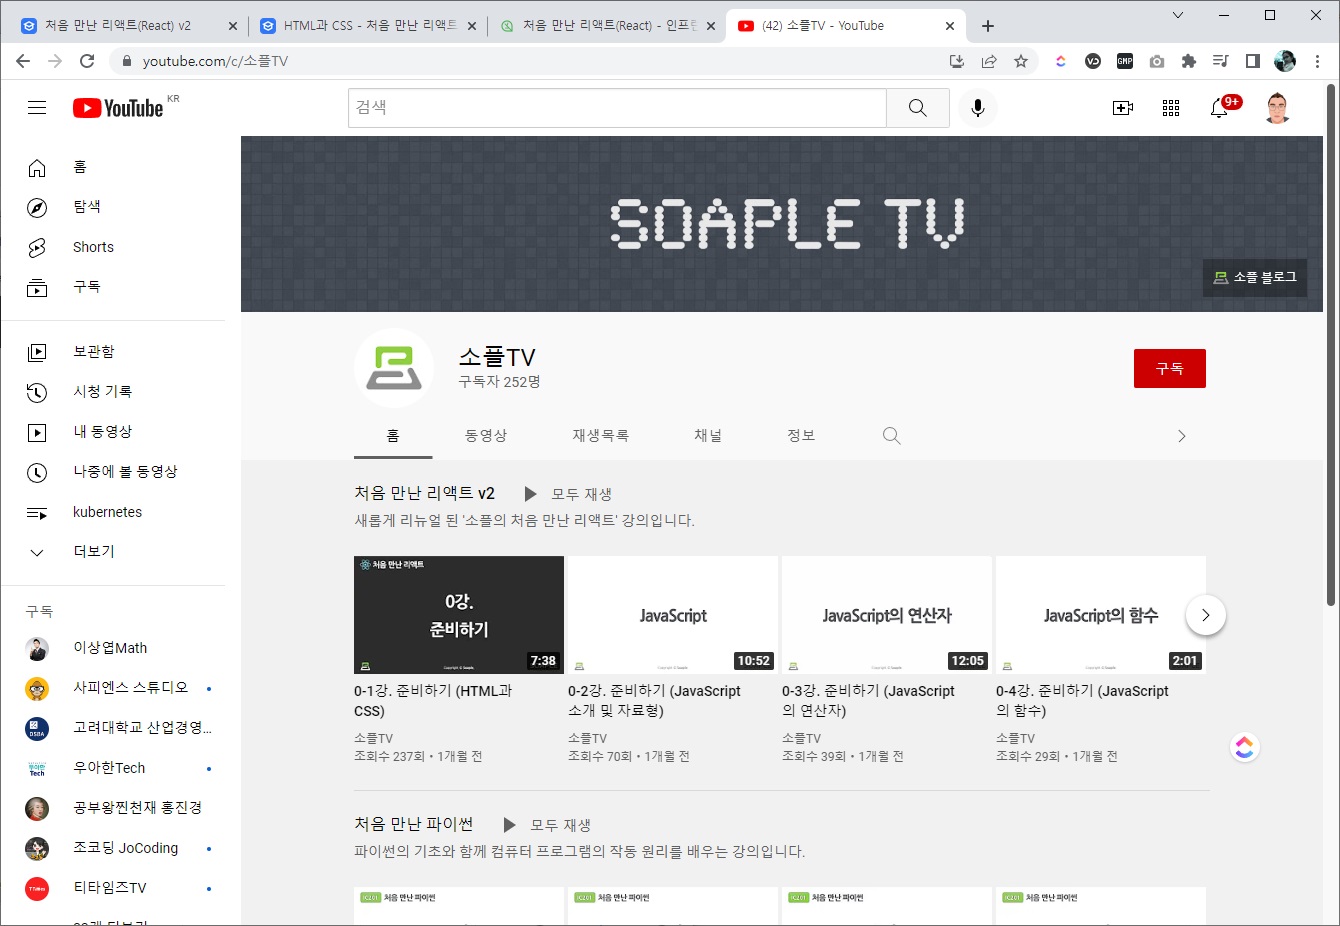Image resolution: width=1340 pixels, height=926 pixels.
Task: Open Shorts in the sidebar
Action: [113, 247]
